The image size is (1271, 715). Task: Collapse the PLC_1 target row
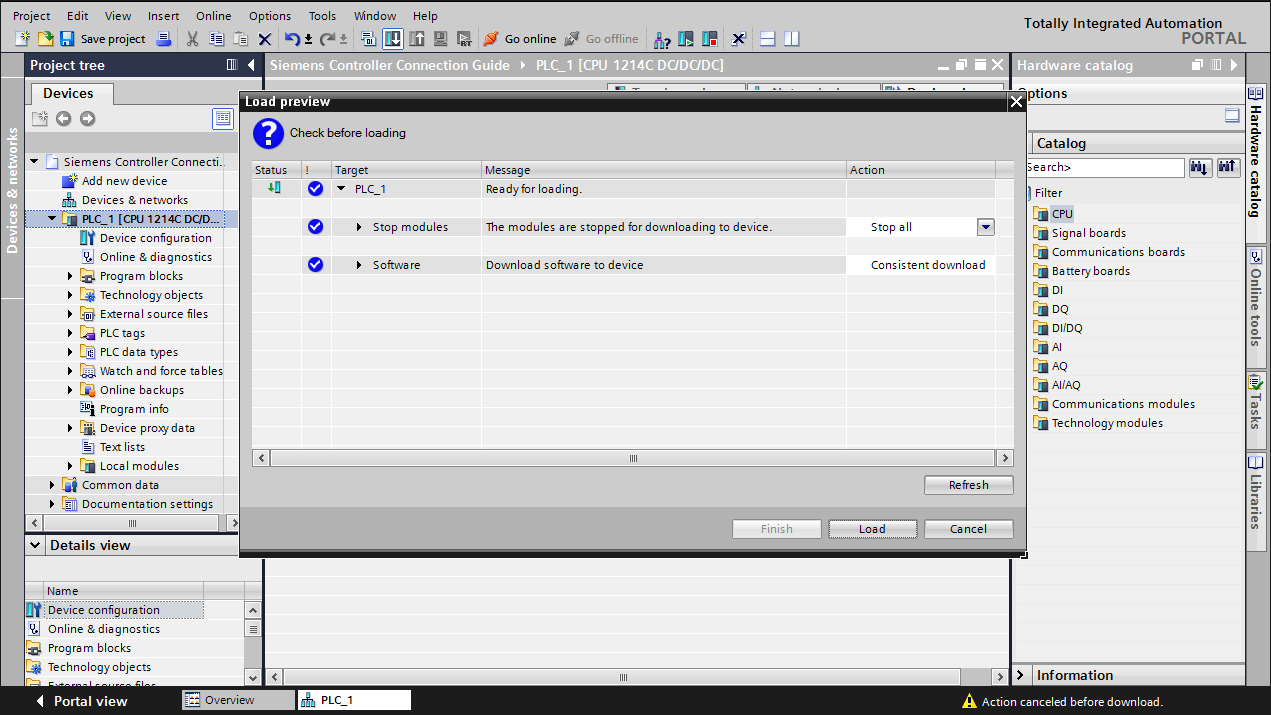point(342,189)
